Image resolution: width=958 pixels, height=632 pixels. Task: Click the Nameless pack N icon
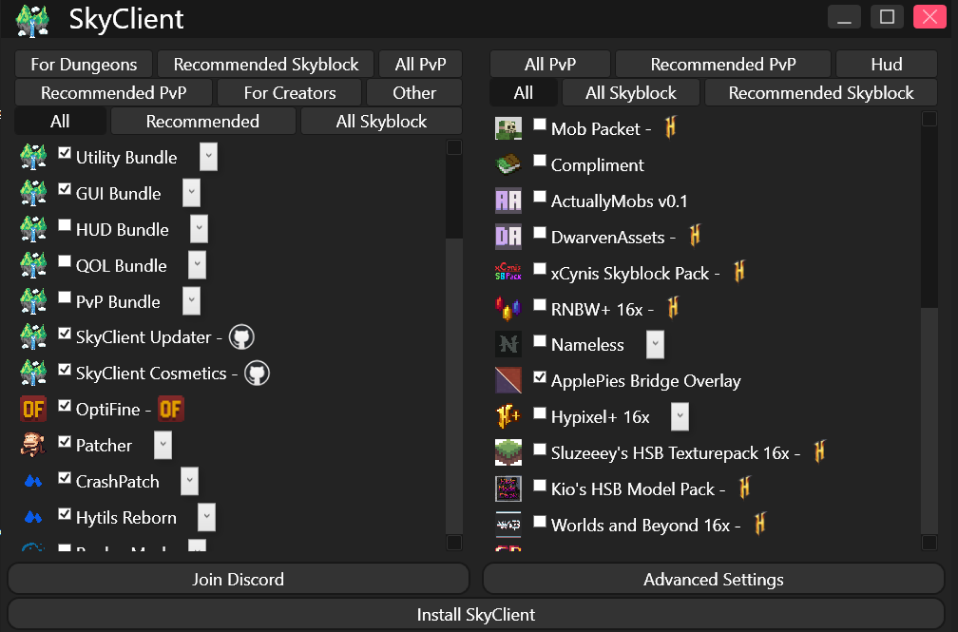509,344
